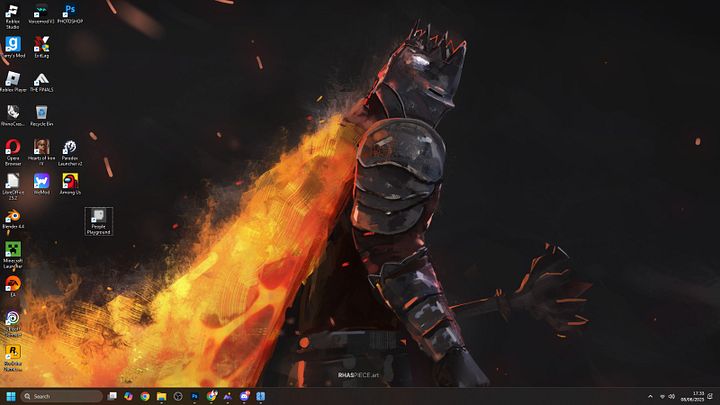Click the WeMod desktop icon
Screen dimensions: 720x405
coord(41,184)
